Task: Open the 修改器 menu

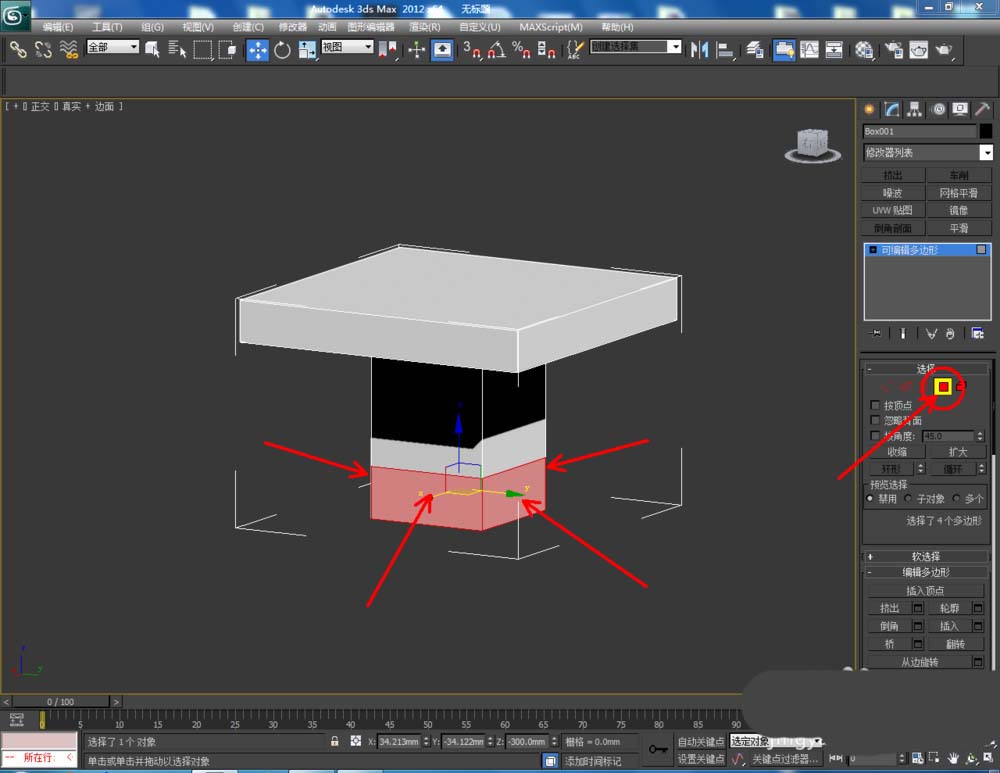Action: [x=293, y=27]
